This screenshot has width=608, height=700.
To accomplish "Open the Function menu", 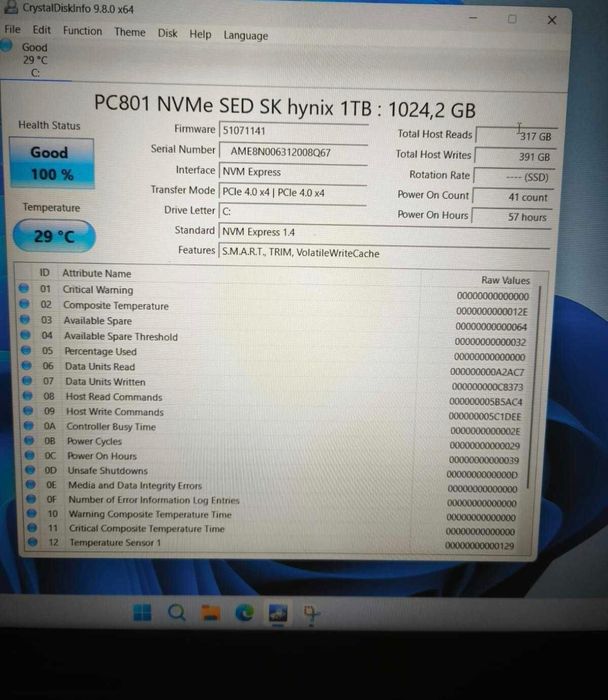I will tap(82, 31).
